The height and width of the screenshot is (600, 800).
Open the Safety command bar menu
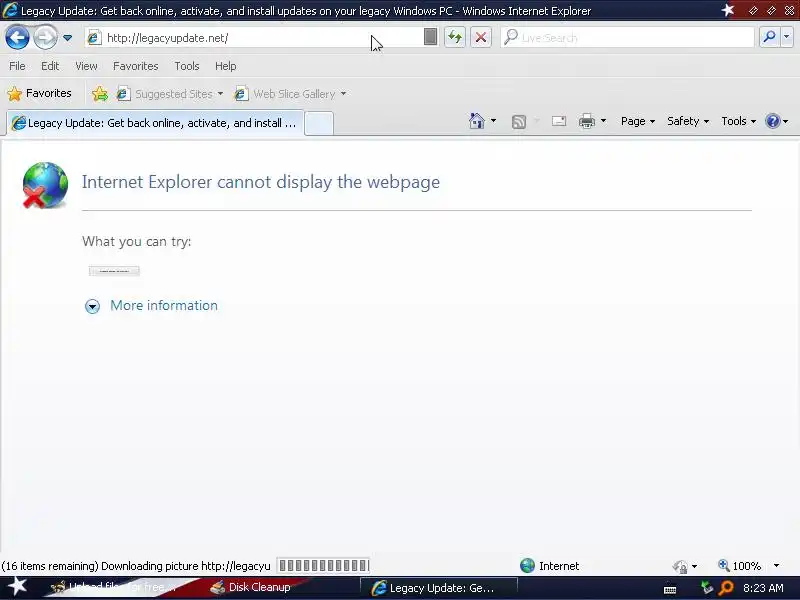point(688,121)
